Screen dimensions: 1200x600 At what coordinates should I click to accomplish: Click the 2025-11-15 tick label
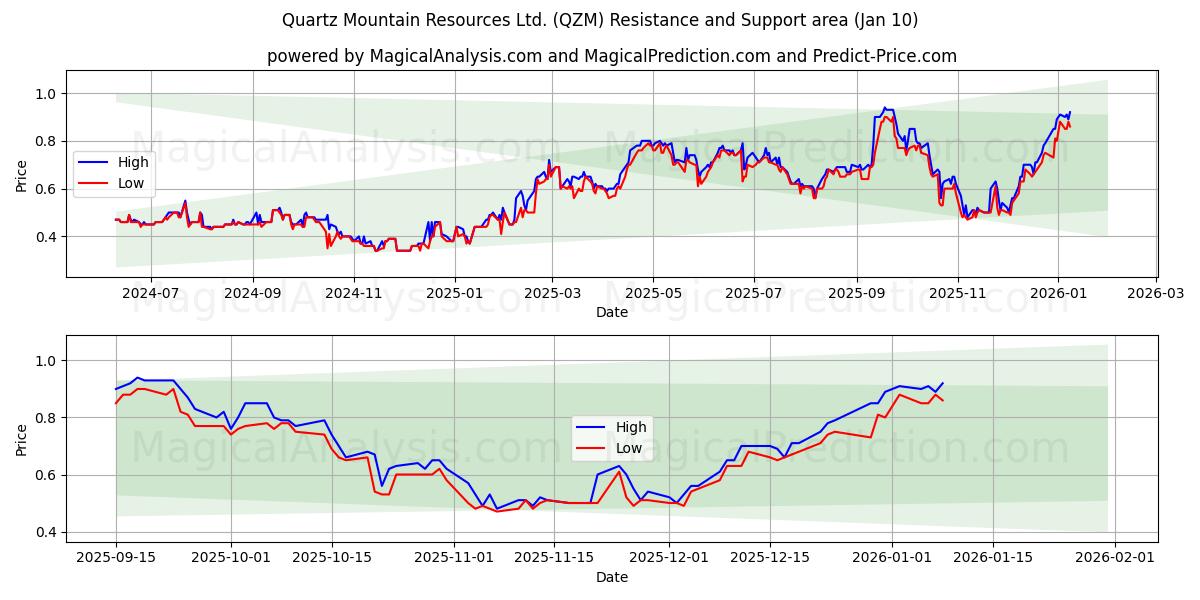[555, 559]
